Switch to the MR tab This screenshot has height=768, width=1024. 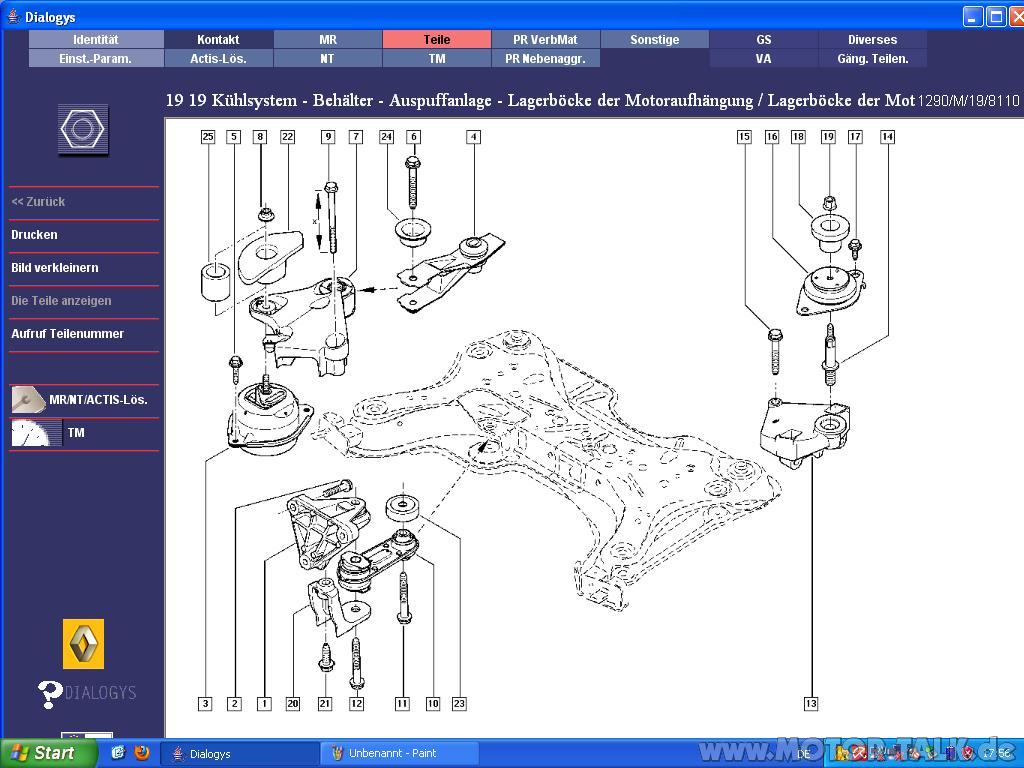328,39
